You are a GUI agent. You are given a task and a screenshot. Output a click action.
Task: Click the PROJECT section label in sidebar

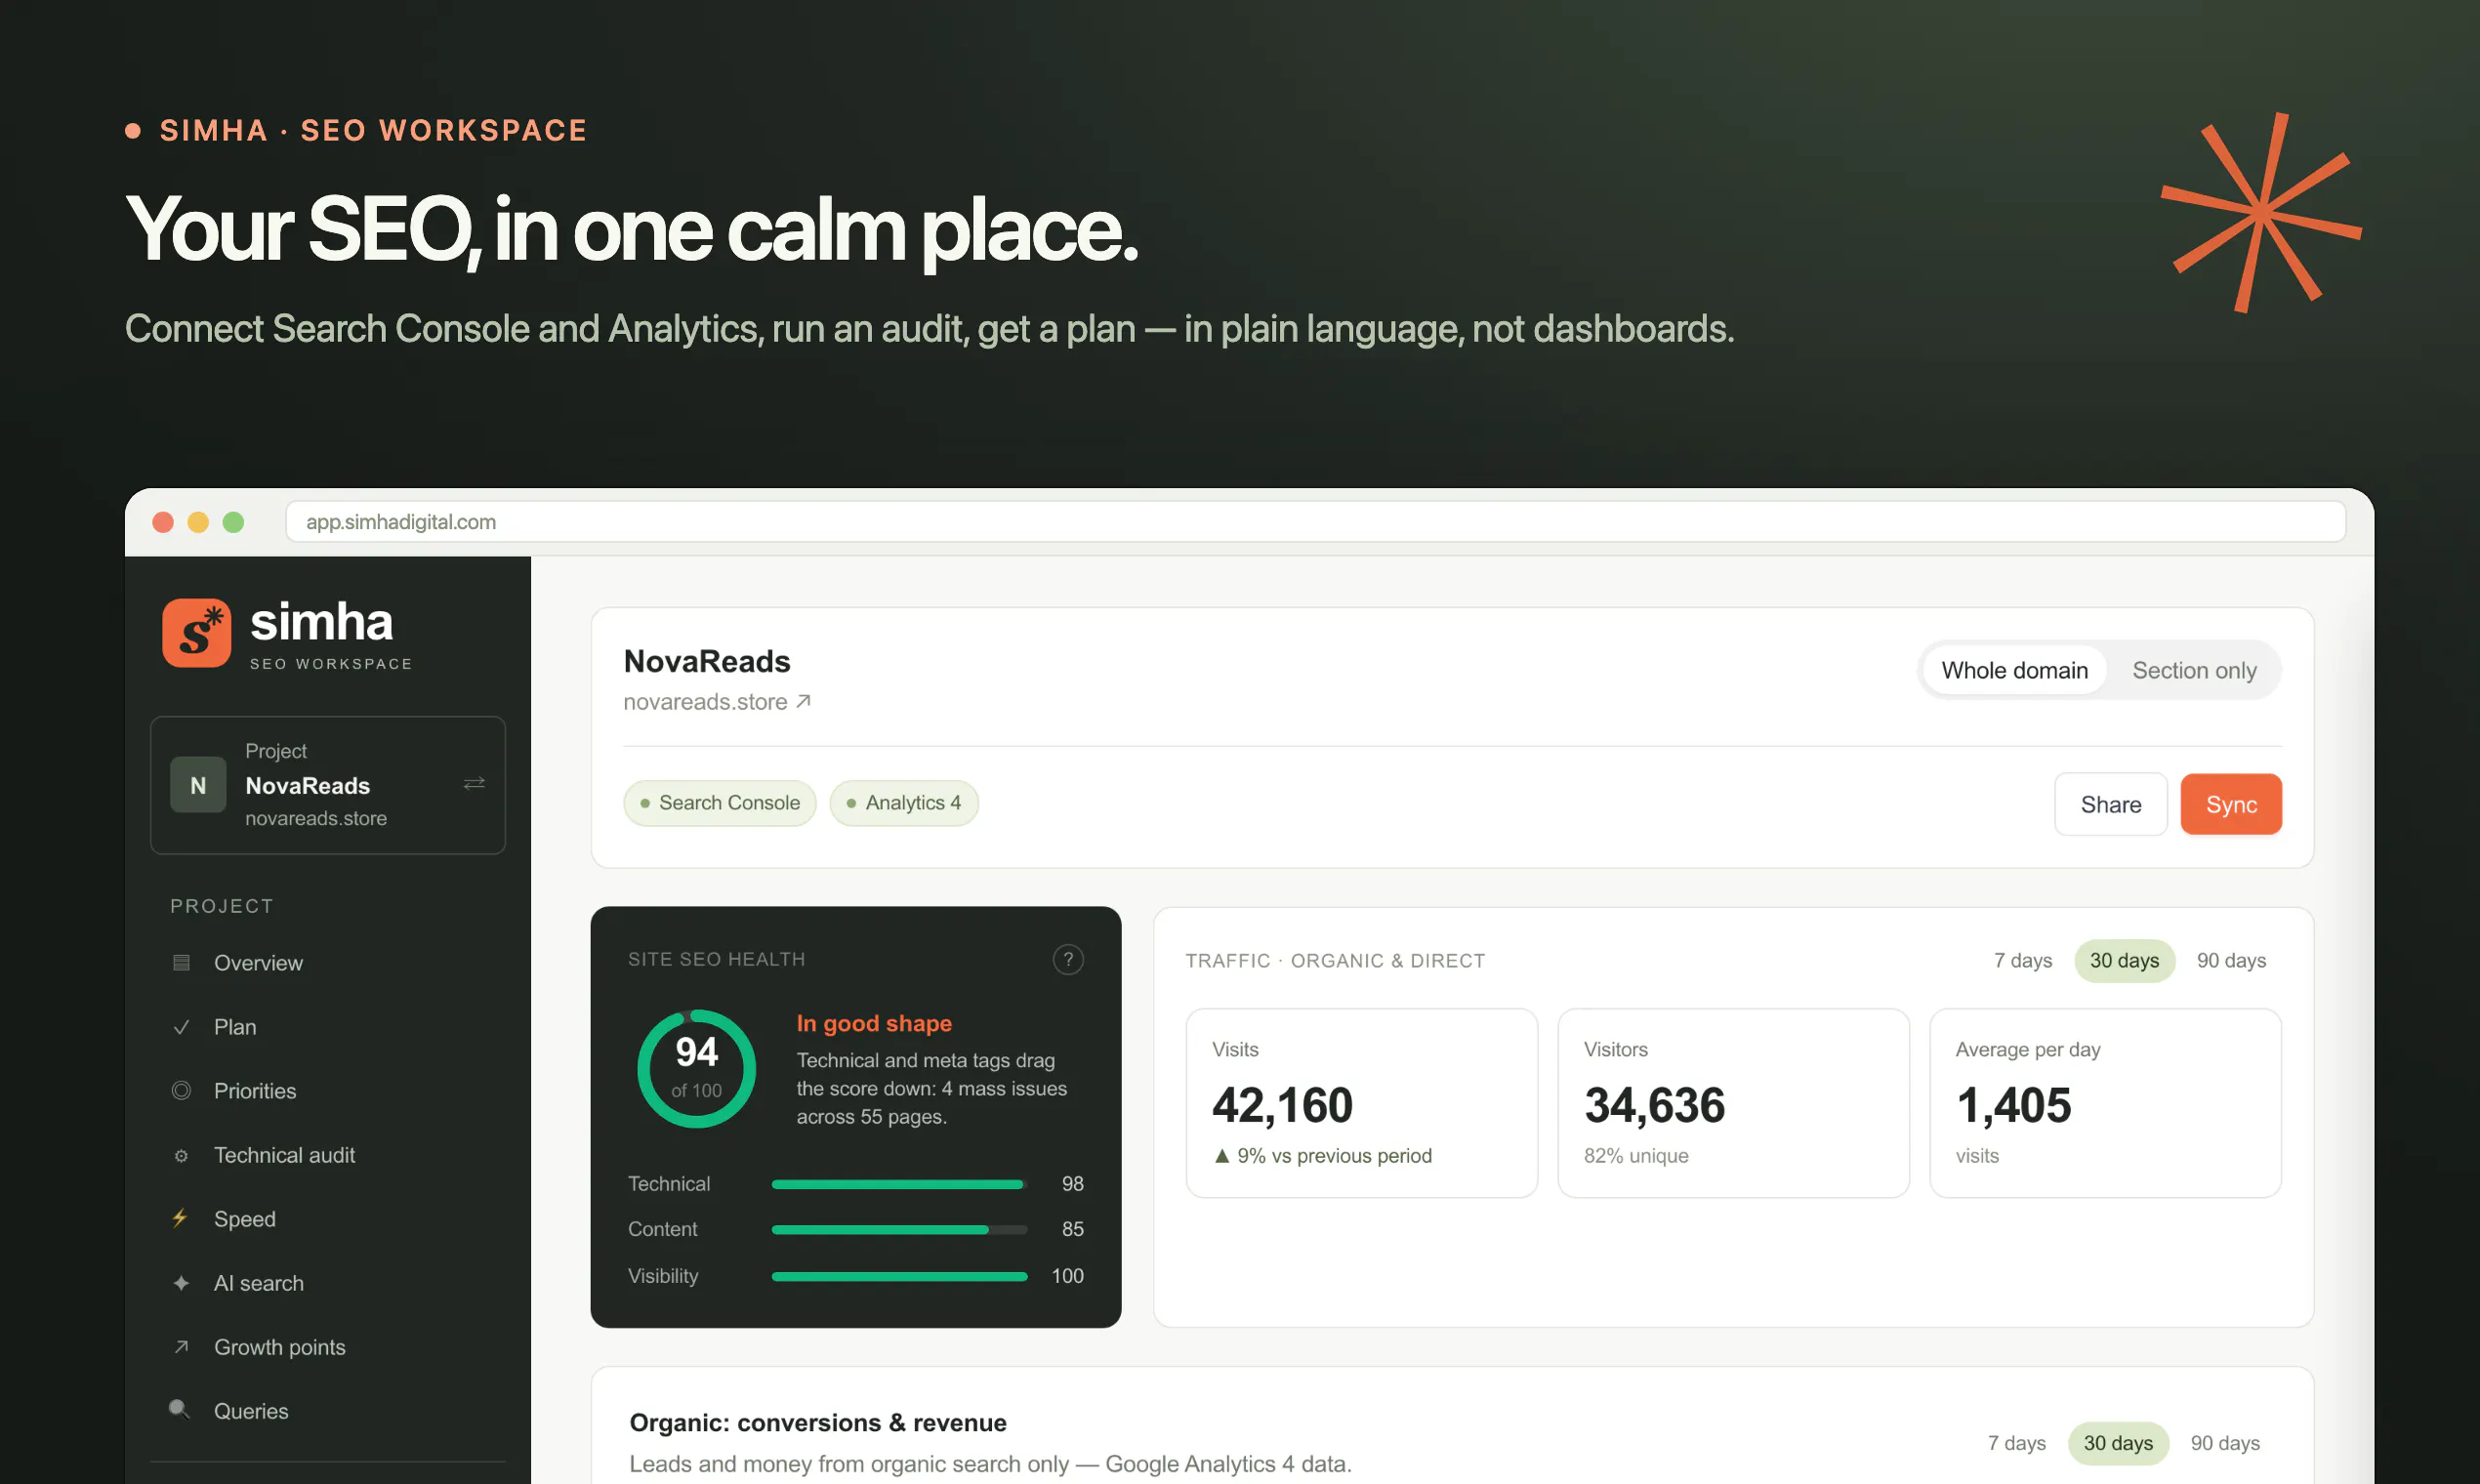point(221,906)
